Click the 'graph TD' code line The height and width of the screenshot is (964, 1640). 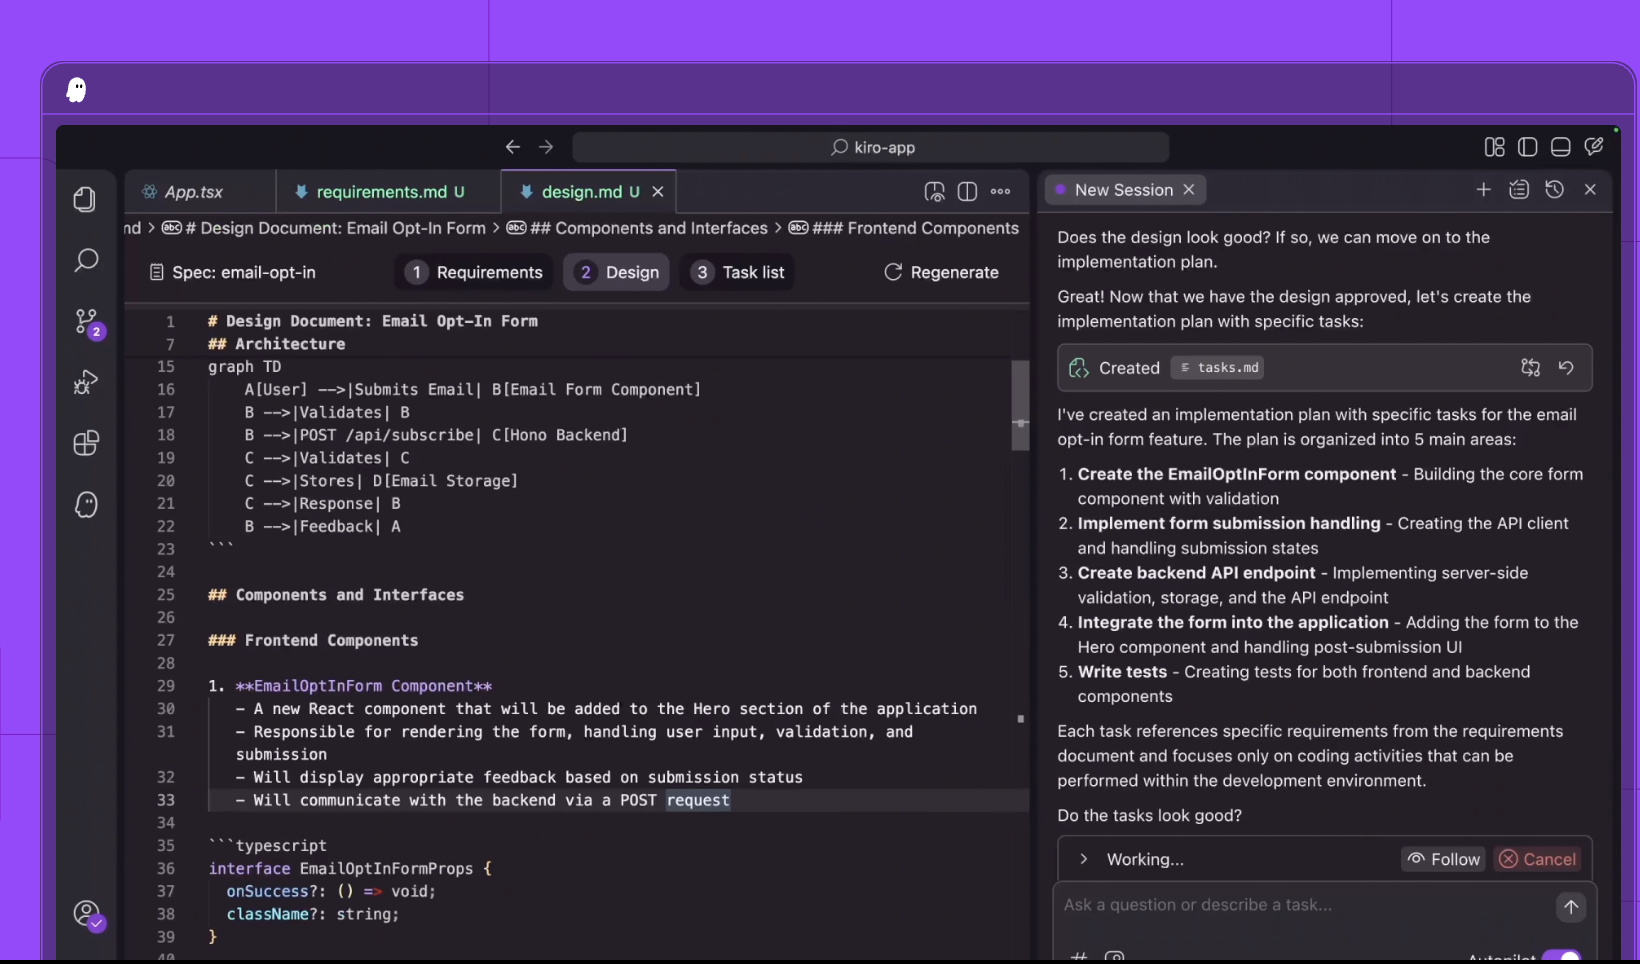coord(245,367)
